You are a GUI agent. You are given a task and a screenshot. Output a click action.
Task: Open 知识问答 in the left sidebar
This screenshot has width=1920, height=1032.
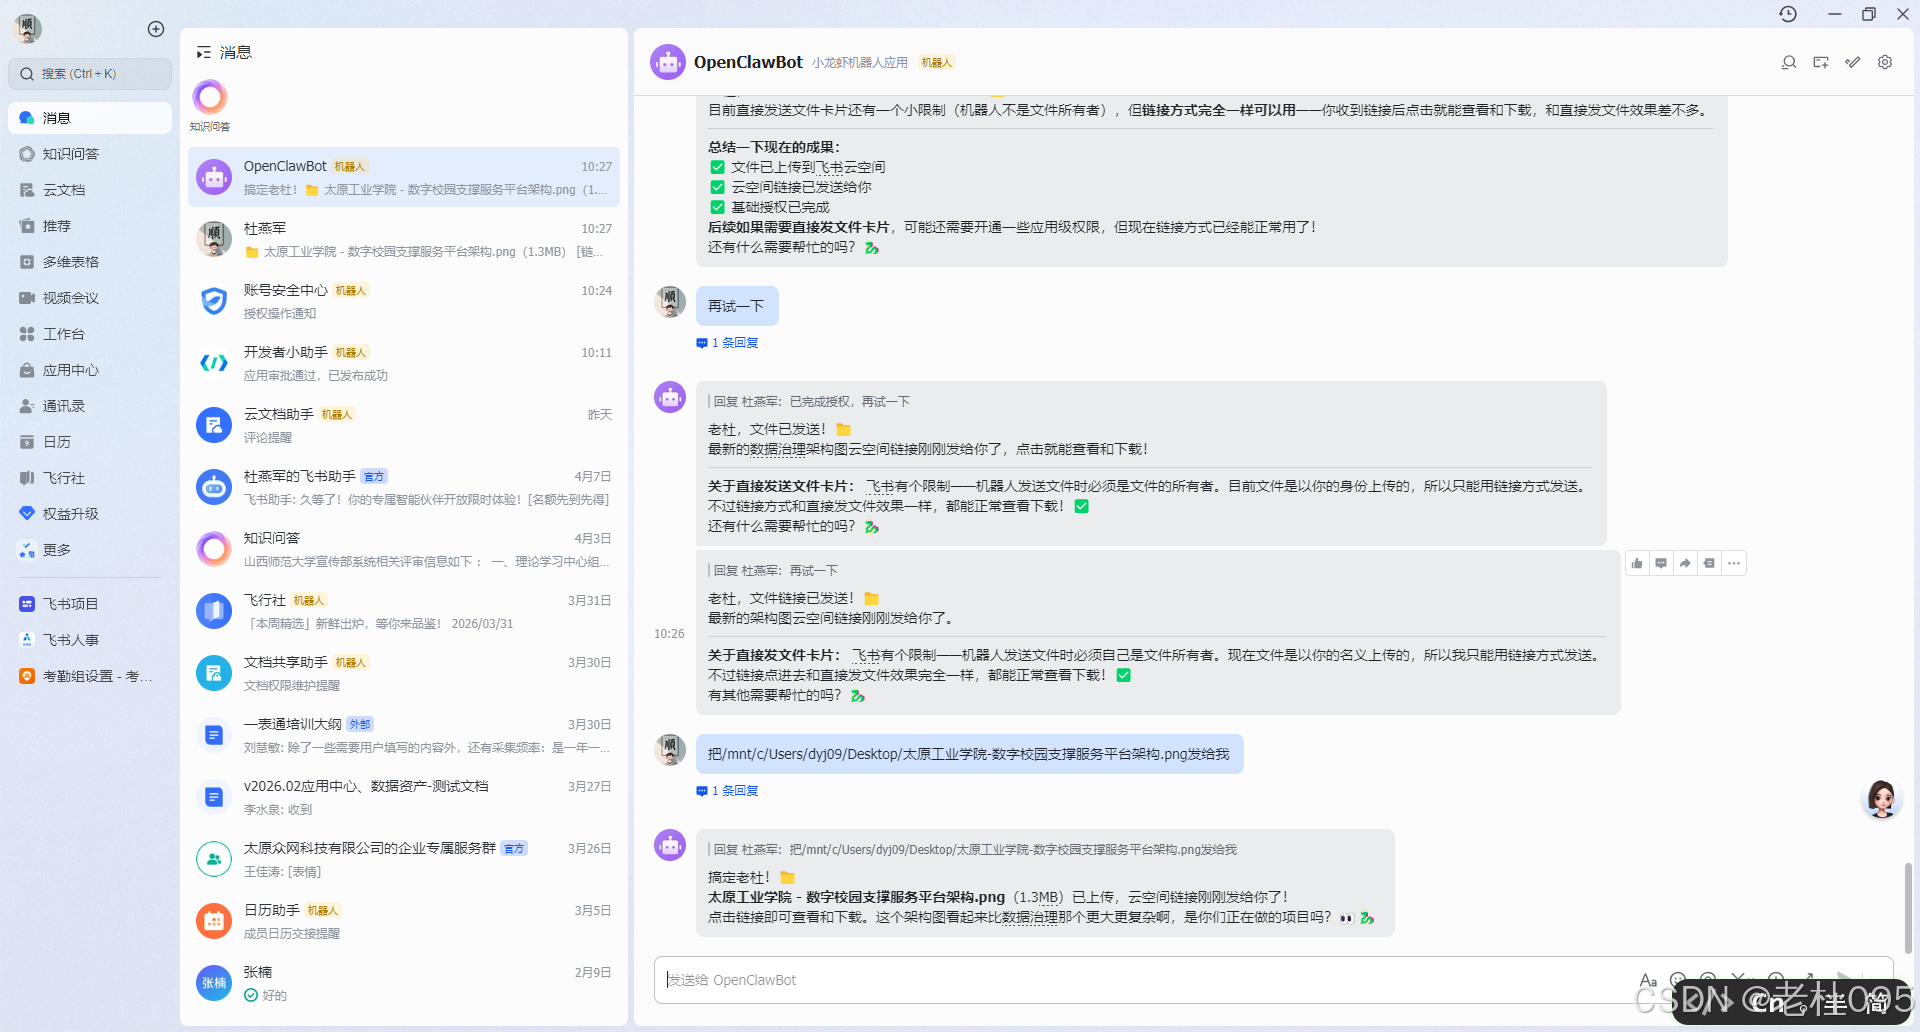point(90,154)
